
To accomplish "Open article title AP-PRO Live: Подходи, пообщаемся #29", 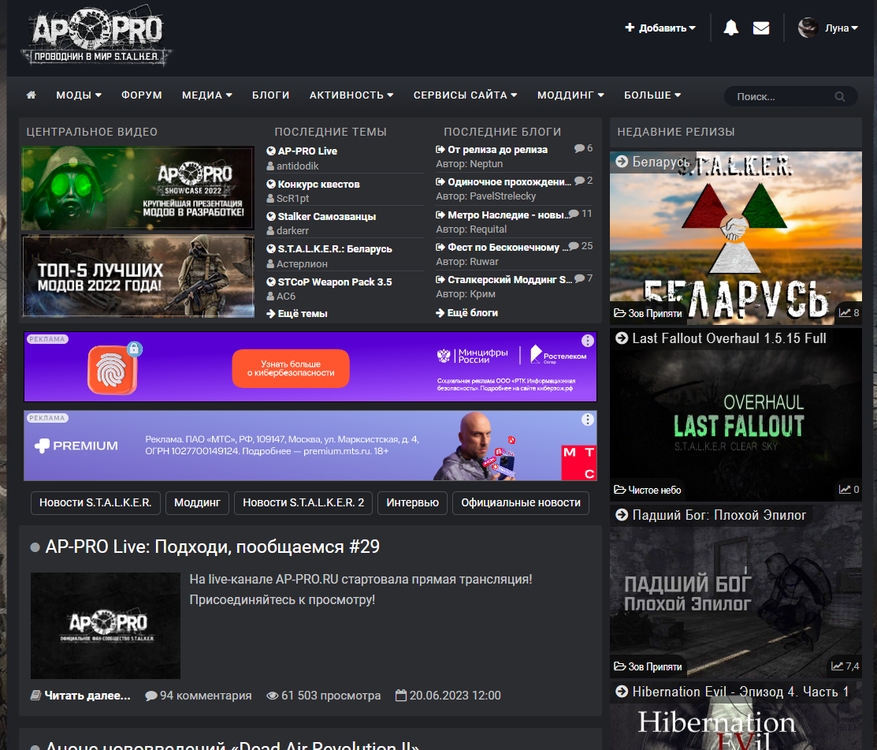I will [x=213, y=546].
